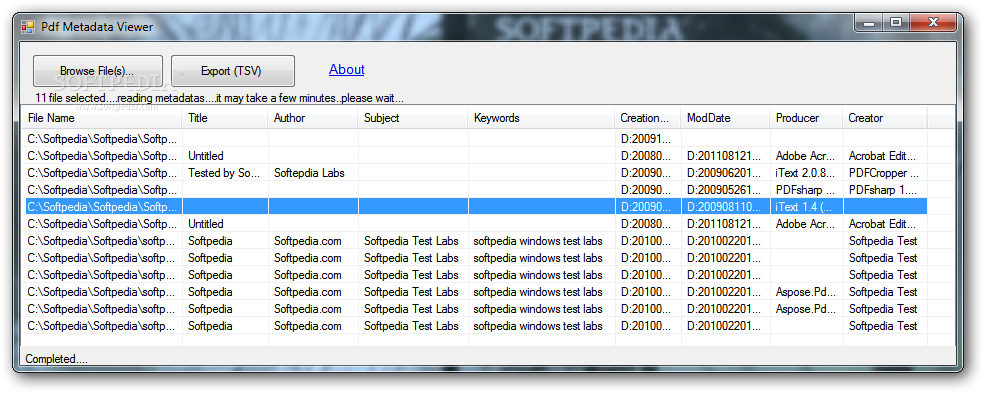Image resolution: width=984 pixels, height=393 pixels.
Task: Export metadata with Export (TSV) button
Action: pos(232,71)
